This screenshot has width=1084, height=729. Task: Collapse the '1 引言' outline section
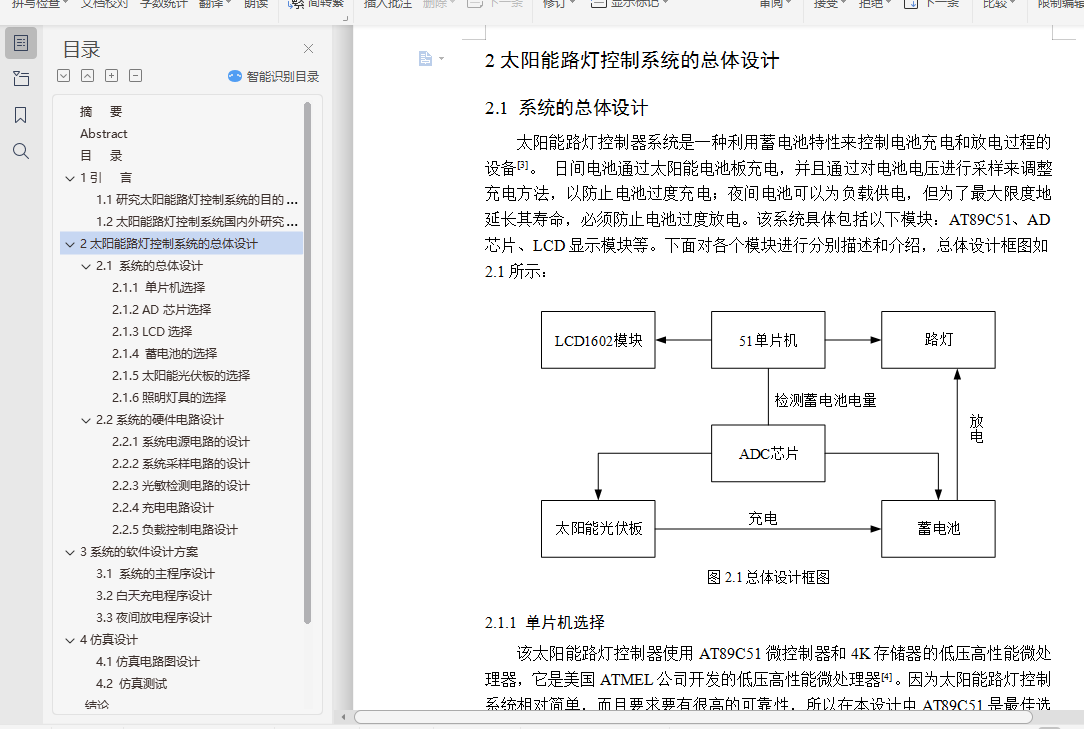pos(70,178)
